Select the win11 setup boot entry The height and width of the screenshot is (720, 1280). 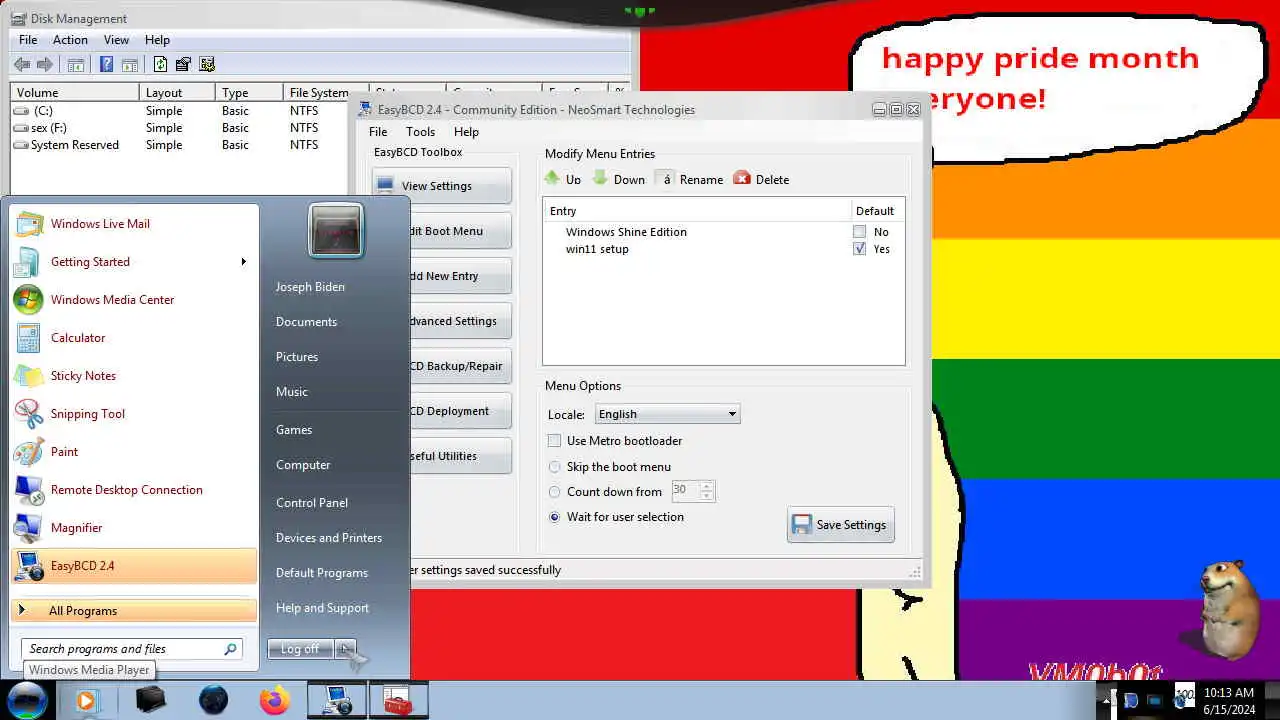point(597,249)
